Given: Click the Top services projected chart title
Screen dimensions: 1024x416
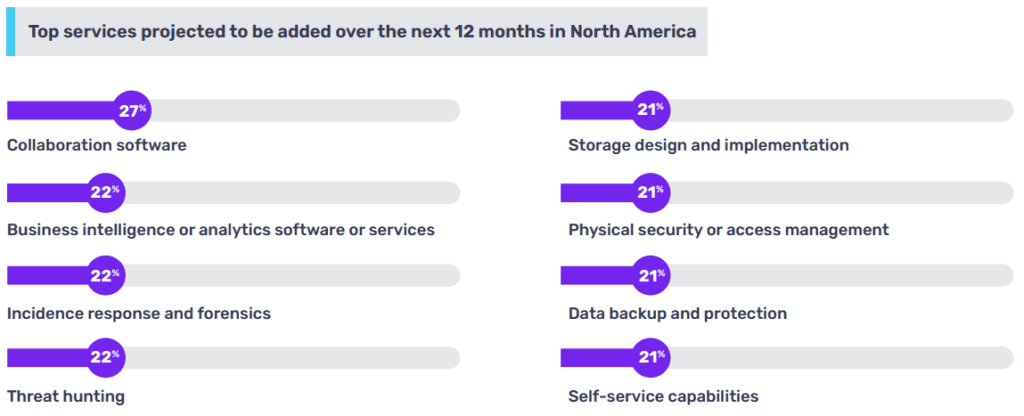Looking at the screenshot, I should (362, 31).
